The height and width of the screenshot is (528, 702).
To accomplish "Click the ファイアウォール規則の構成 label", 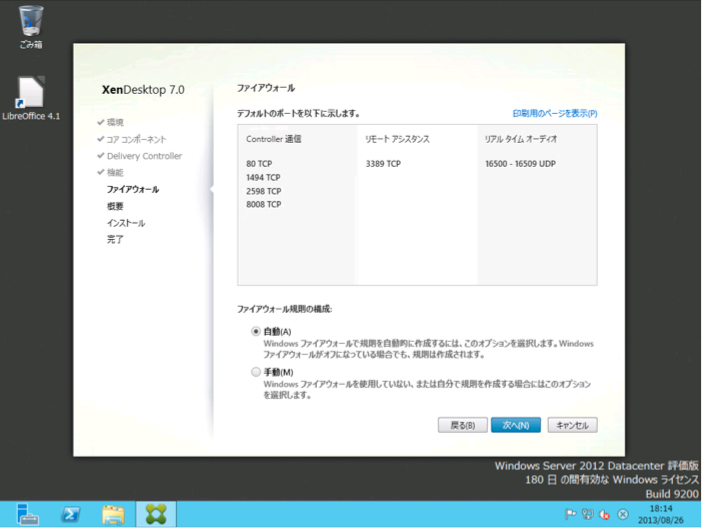I will [284, 309].
